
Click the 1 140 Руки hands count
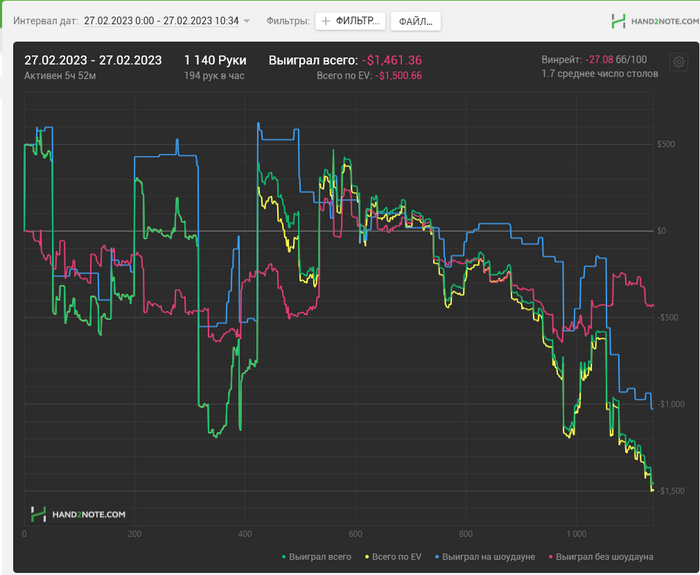tap(215, 60)
